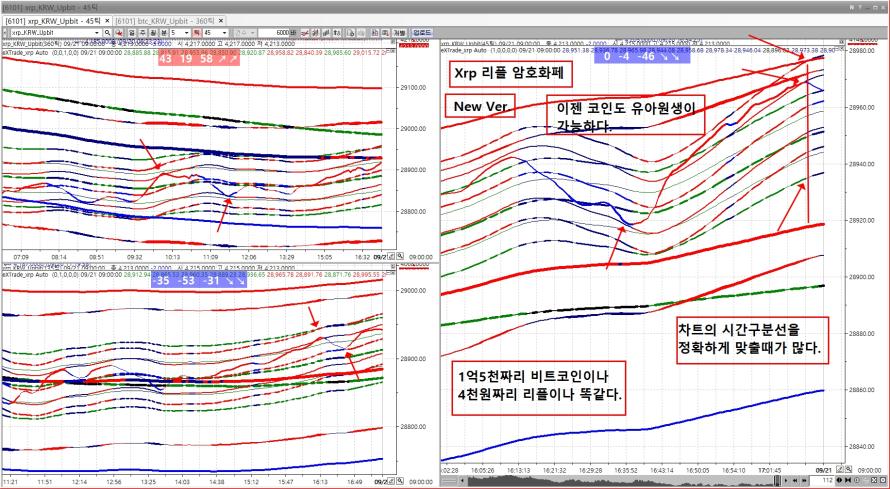
Task: Click the pencil edit icon under the bottom-left chart
Action: 392,480
